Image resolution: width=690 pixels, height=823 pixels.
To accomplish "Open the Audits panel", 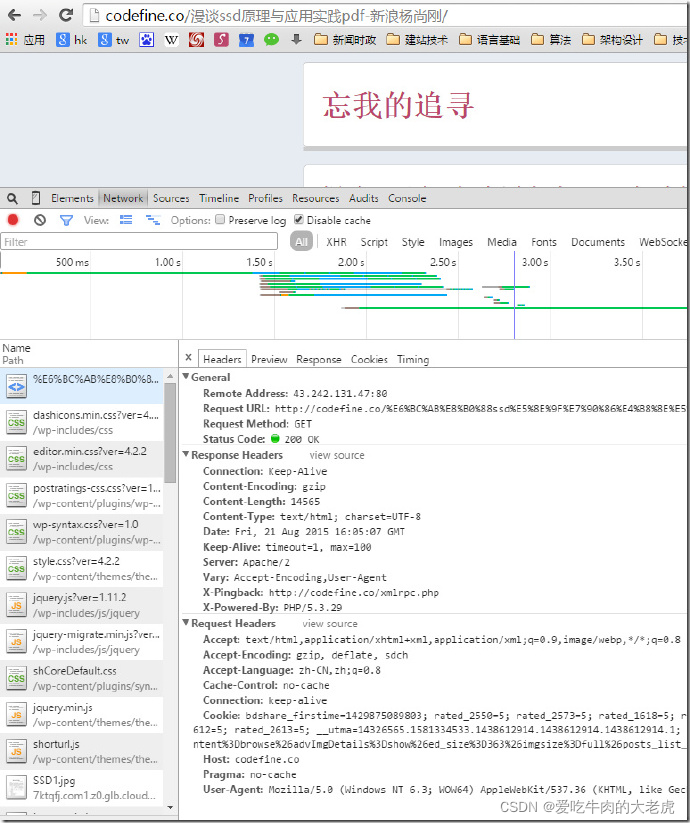I will pos(364,198).
